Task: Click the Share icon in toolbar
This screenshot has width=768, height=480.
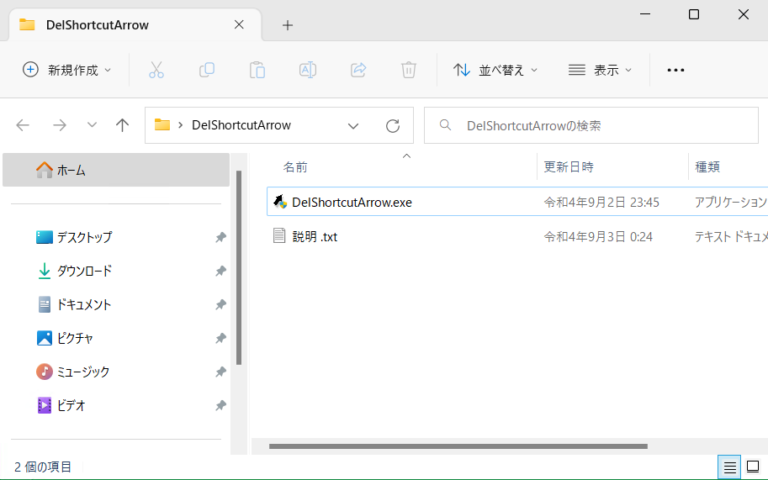Action: click(358, 70)
